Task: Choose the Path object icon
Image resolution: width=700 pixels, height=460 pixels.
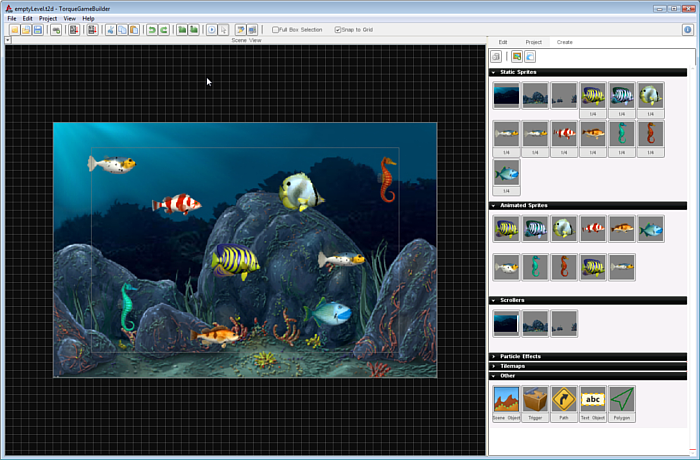Action: click(564, 400)
